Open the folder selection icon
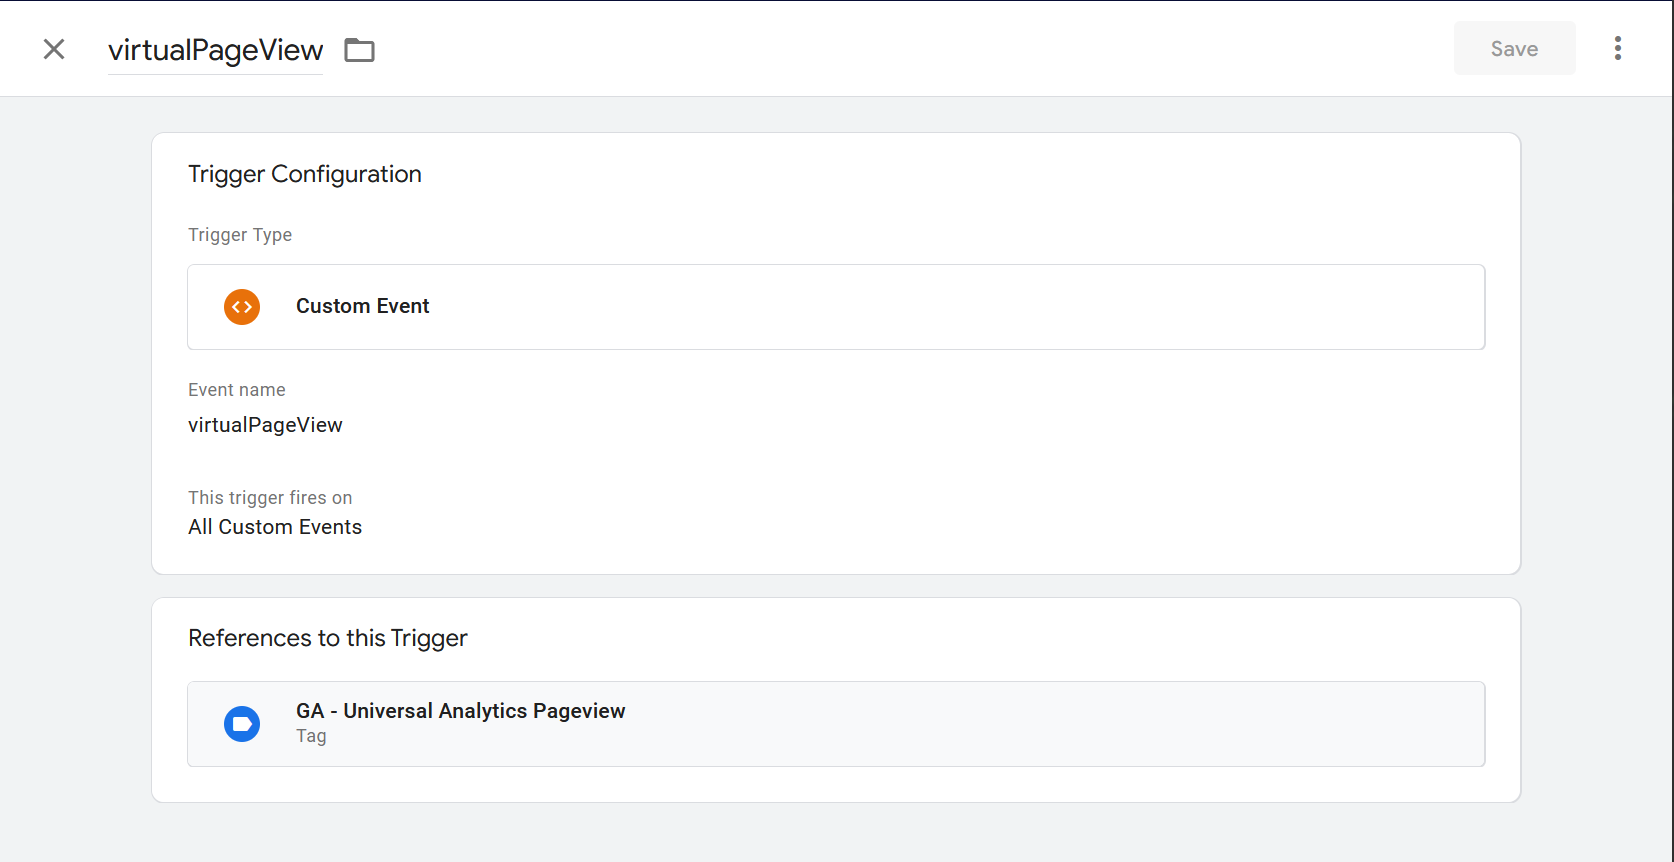Image resolution: width=1674 pixels, height=862 pixels. (x=359, y=50)
